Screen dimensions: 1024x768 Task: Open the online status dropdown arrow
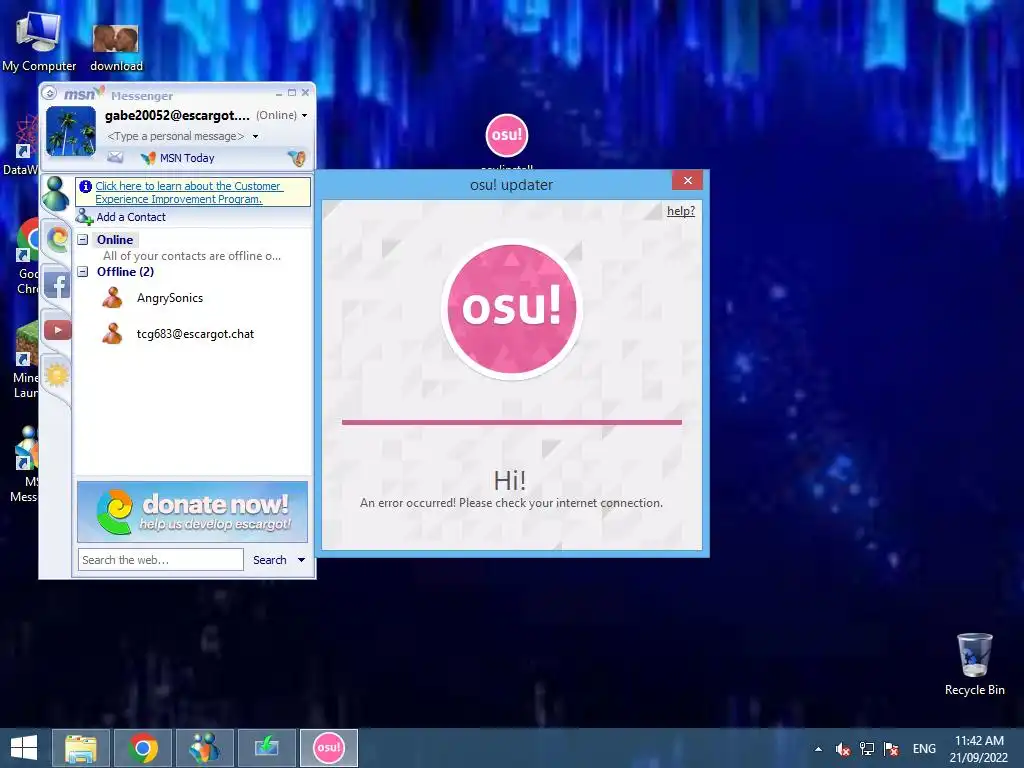coord(304,116)
